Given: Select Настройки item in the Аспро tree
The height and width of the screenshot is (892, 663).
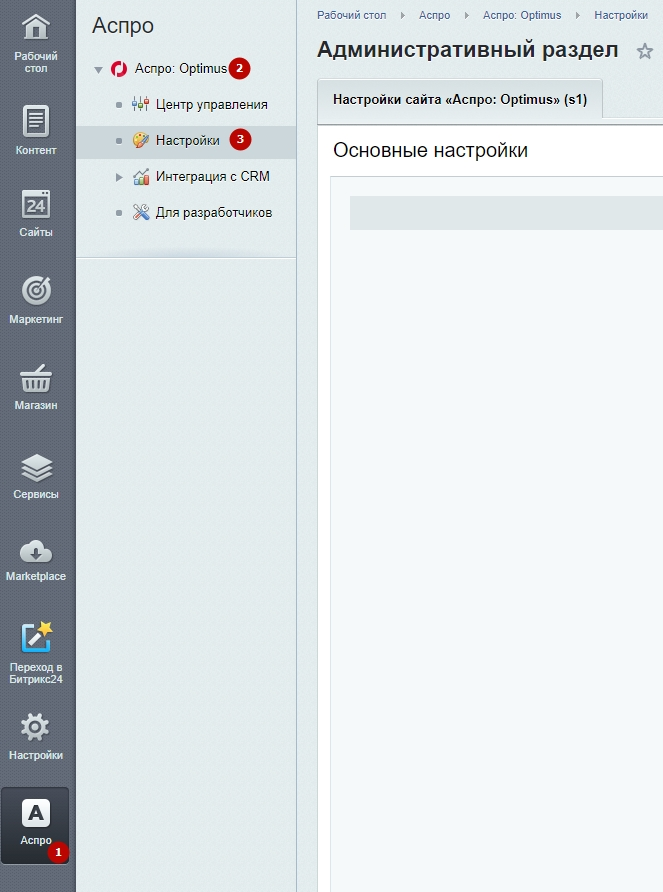Looking at the screenshot, I should pyautogui.click(x=188, y=141).
